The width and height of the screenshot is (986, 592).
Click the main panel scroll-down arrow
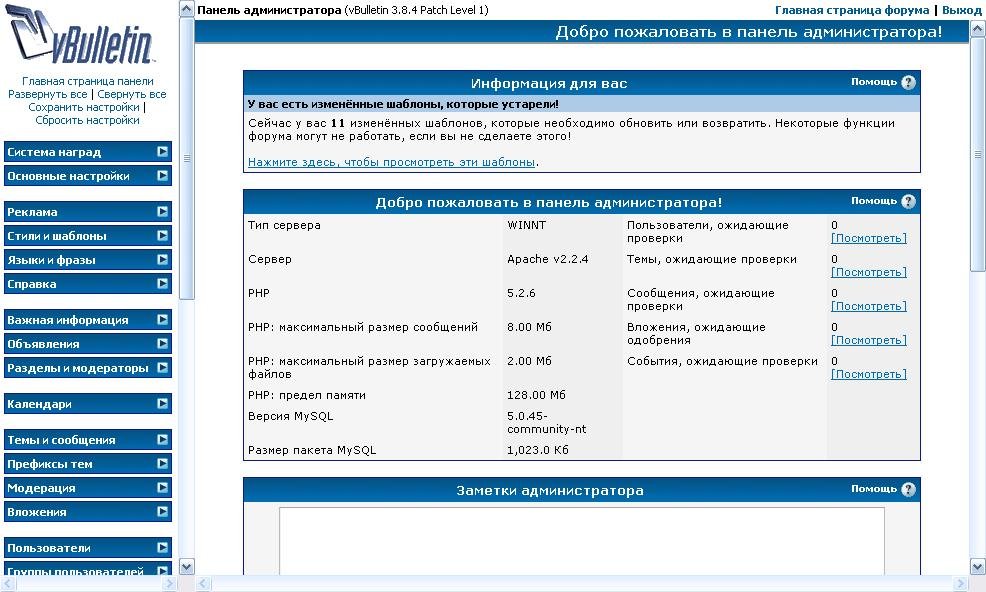(x=978, y=566)
